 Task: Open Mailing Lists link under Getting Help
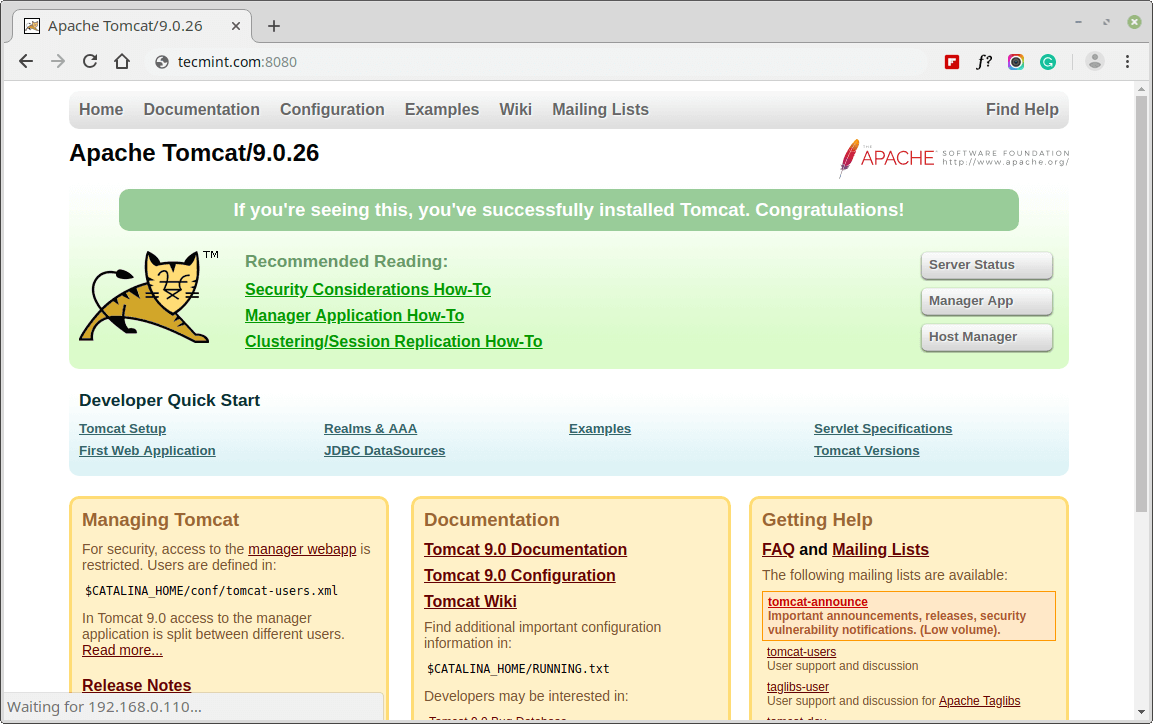tap(880, 550)
